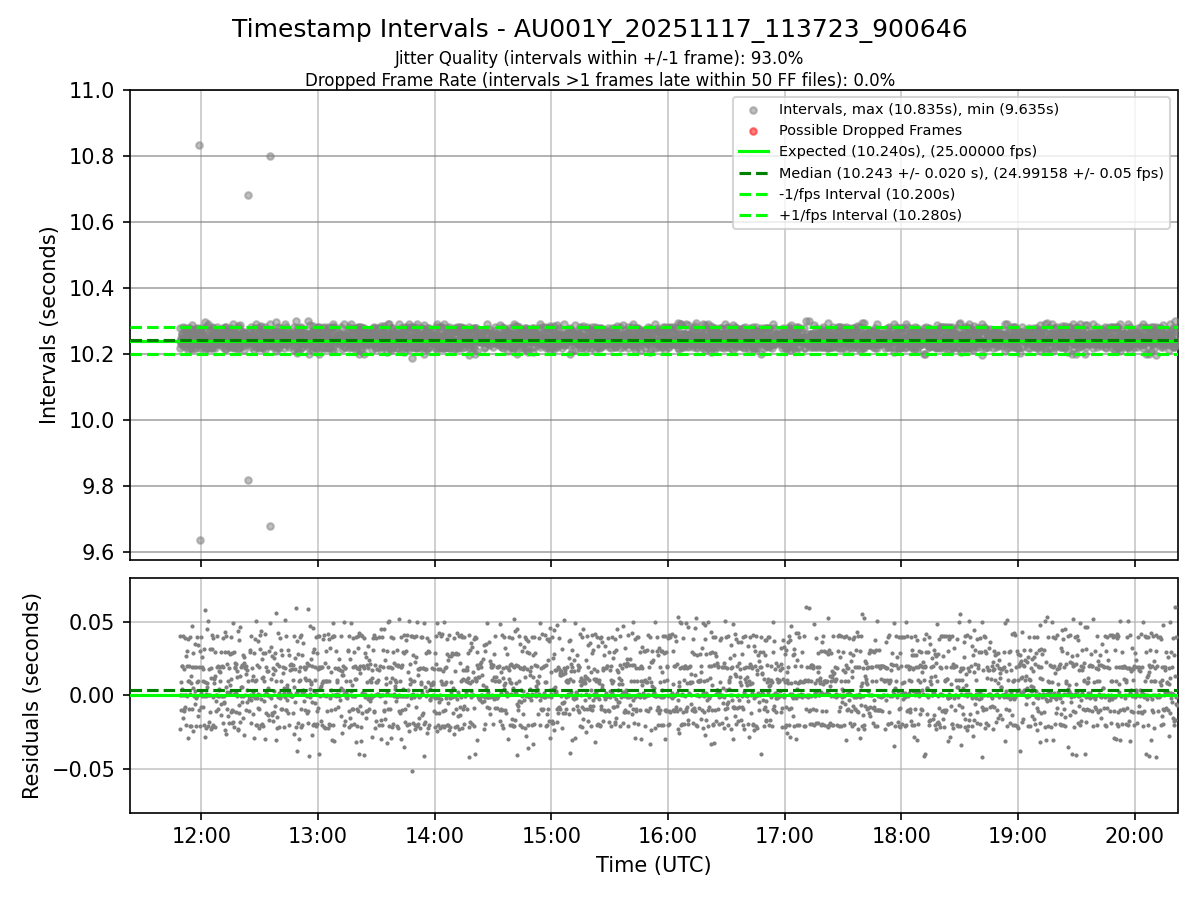This screenshot has width=1200, height=900.
Task: Click the 'Residuals (seconds)' y-axis label
Action: [31, 696]
